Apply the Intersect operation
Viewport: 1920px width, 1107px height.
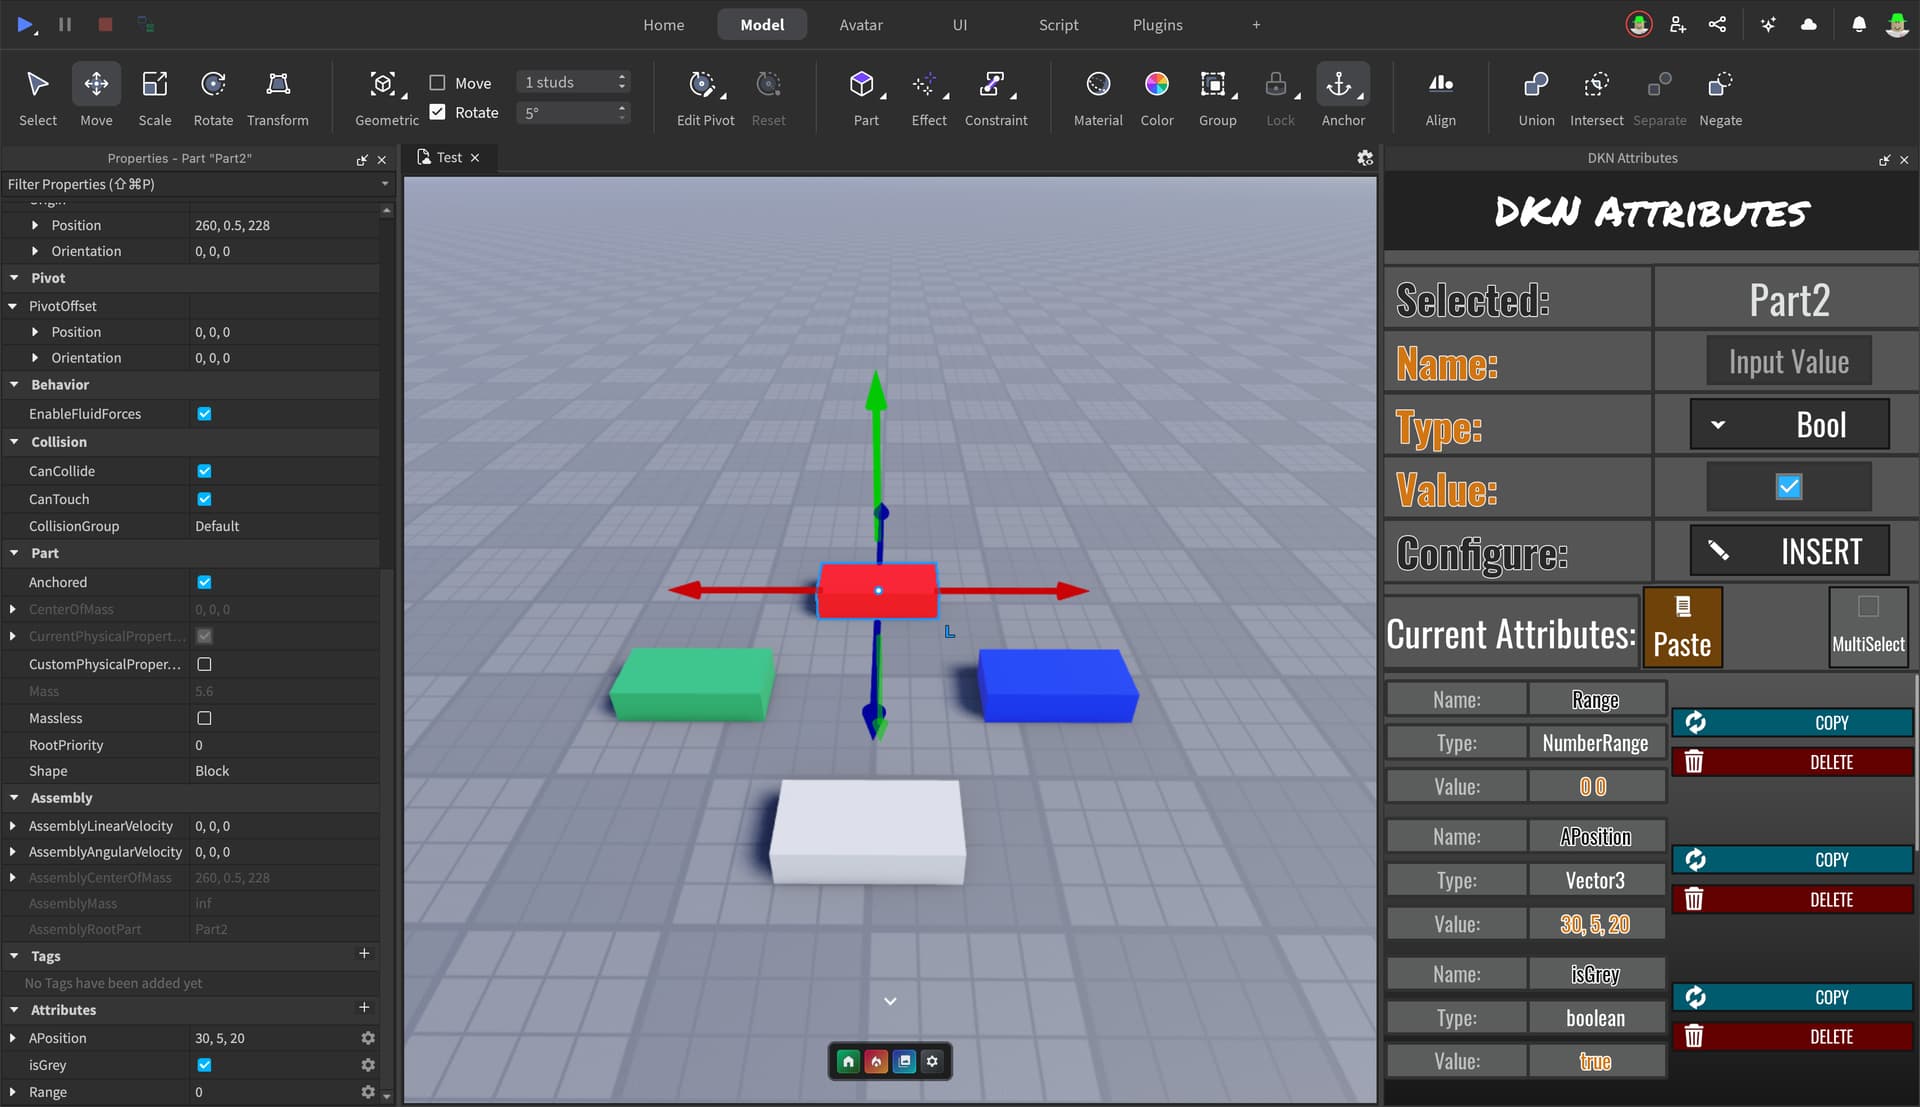[x=1596, y=97]
